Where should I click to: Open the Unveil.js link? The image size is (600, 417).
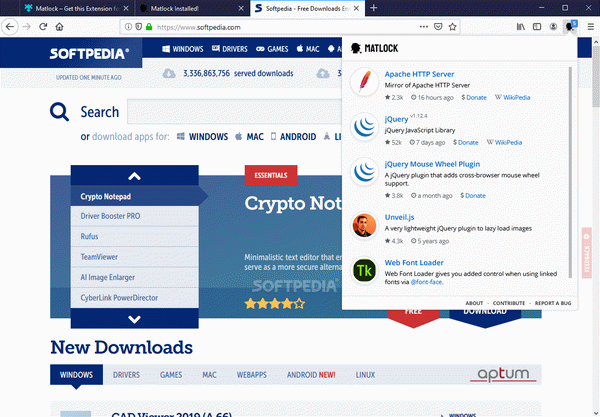(399, 217)
